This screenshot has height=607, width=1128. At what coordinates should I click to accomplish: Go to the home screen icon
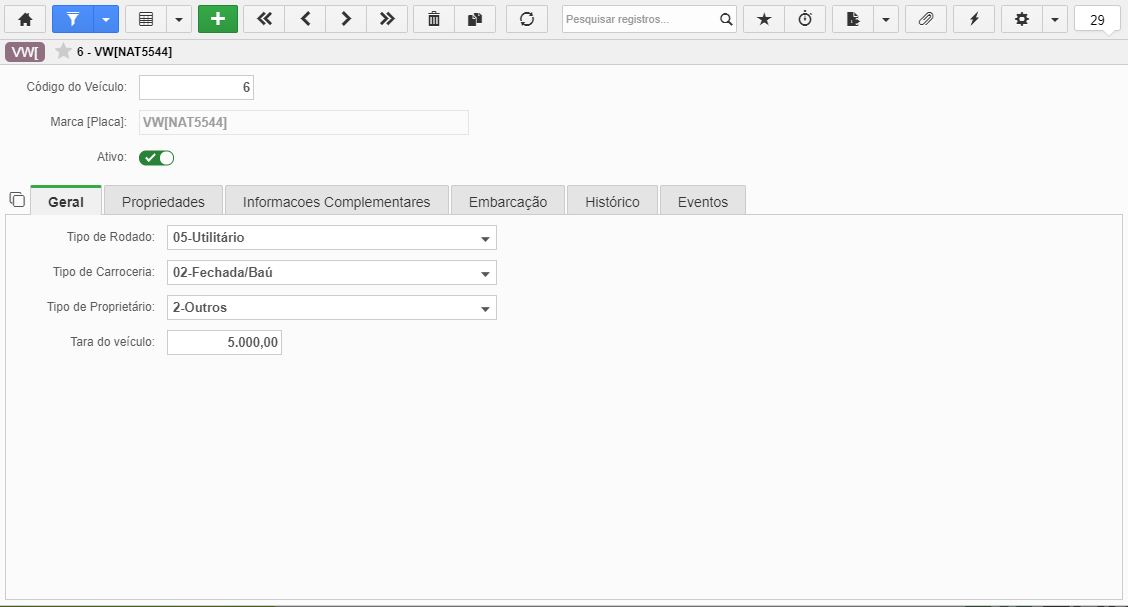click(x=25, y=19)
